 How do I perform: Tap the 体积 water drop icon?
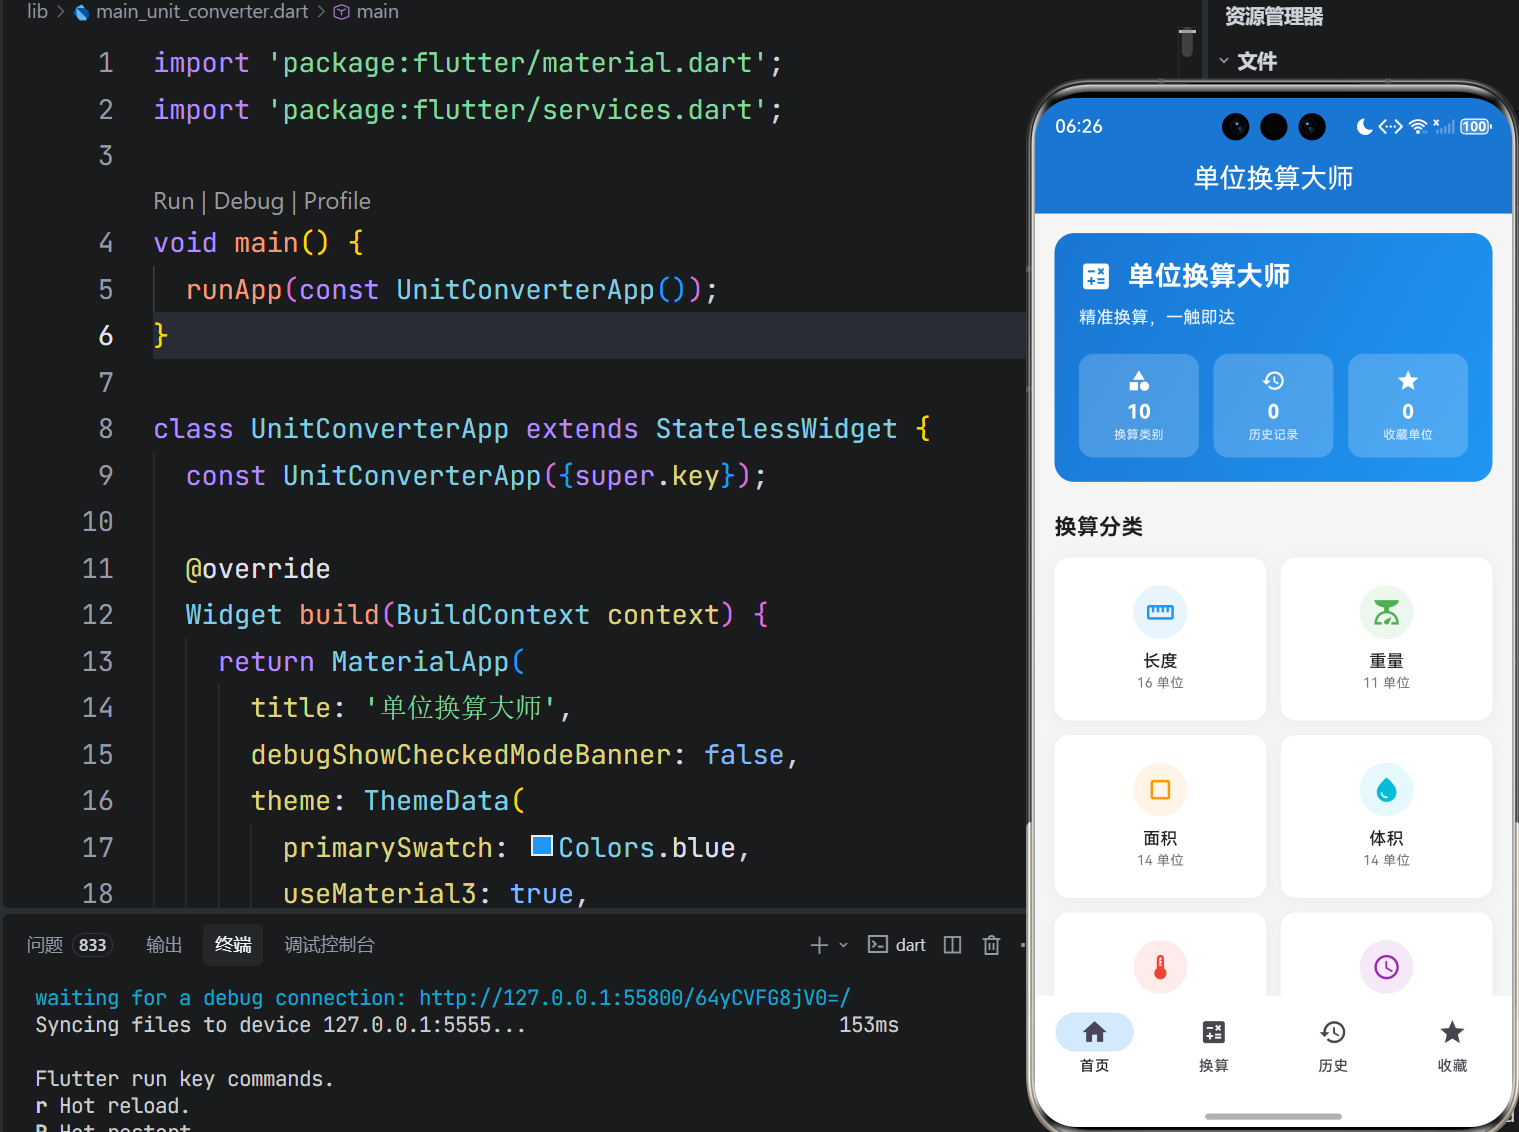(1386, 790)
